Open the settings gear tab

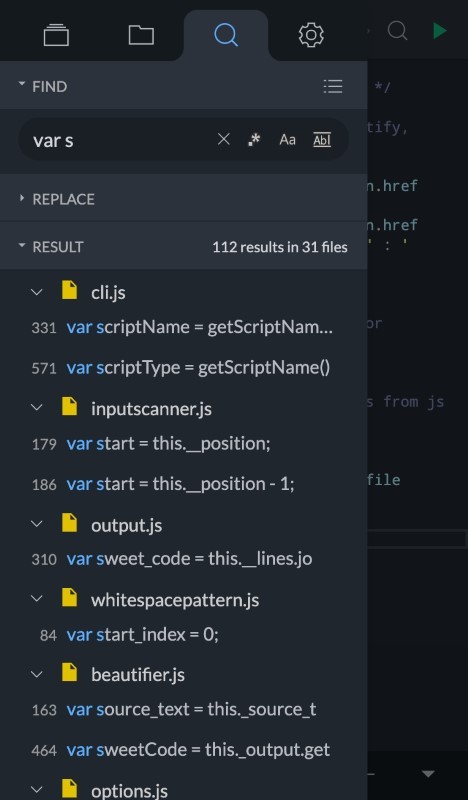pos(311,35)
